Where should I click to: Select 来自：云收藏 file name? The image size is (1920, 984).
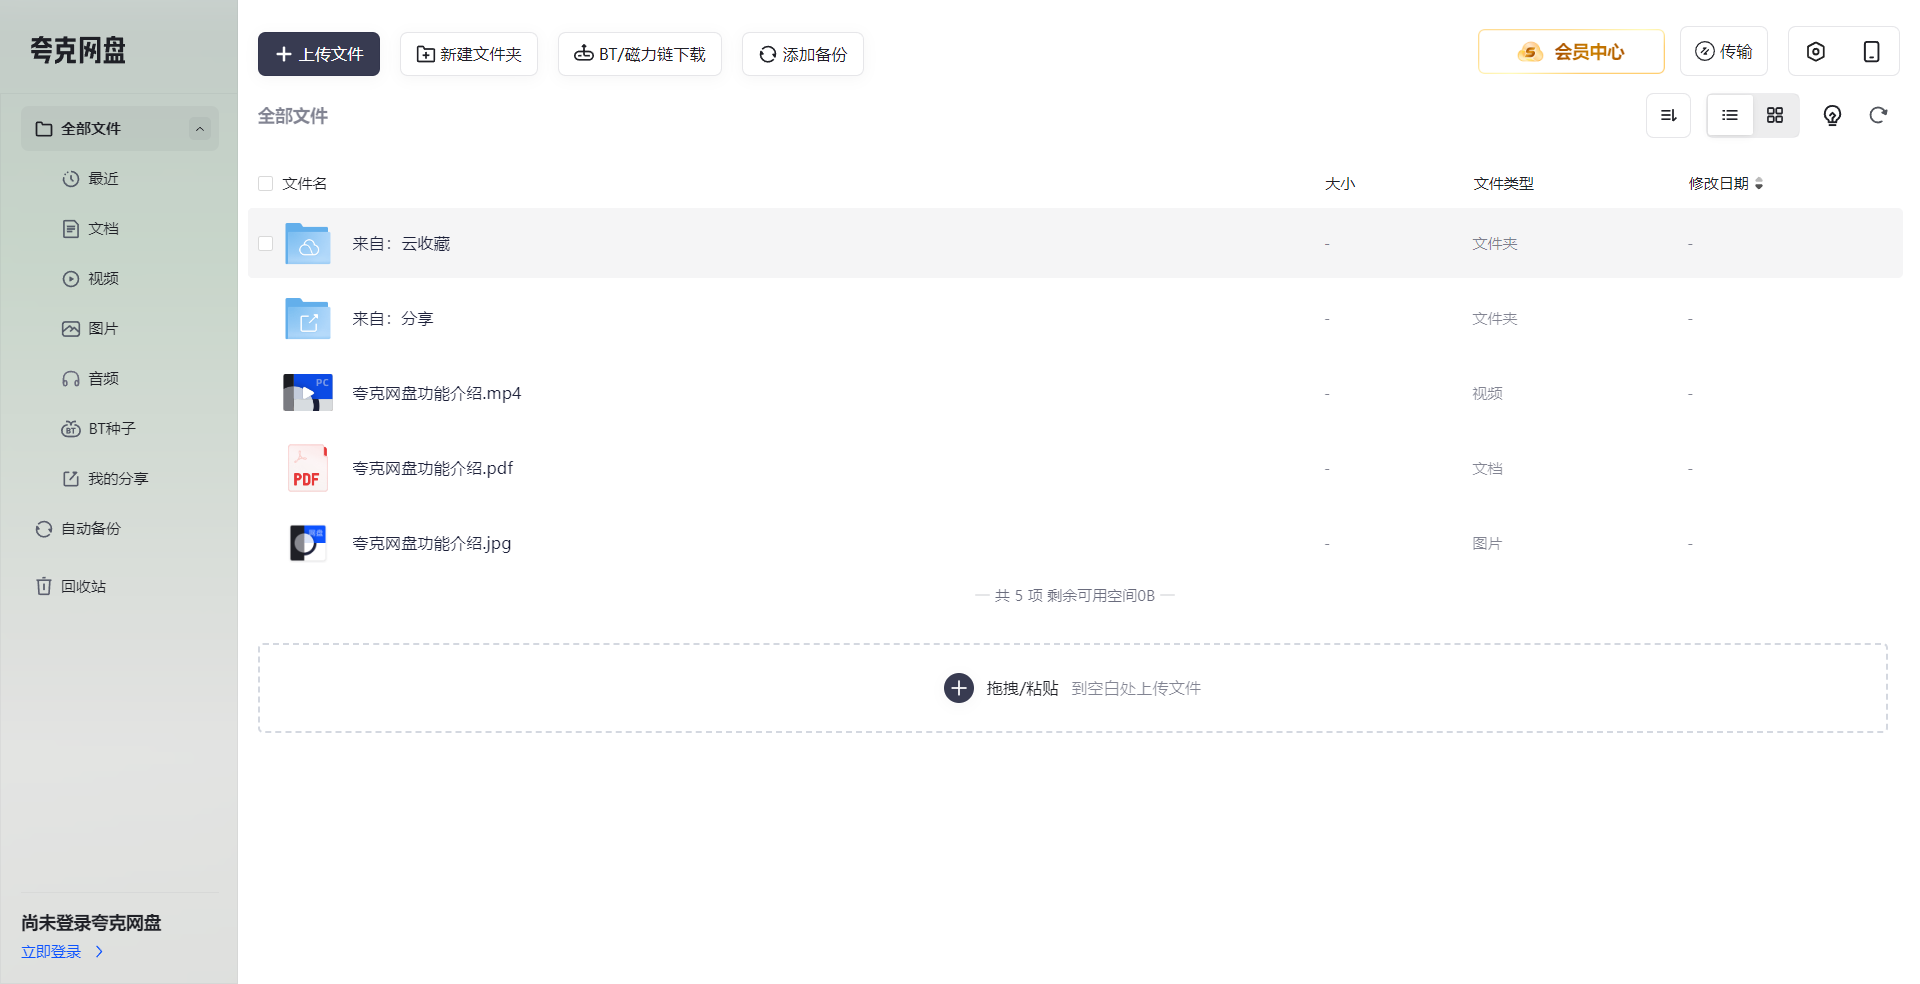(401, 244)
